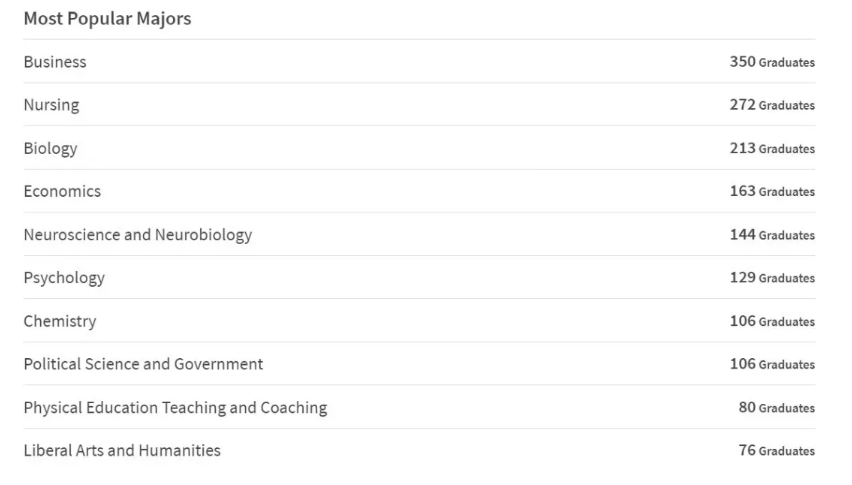Select the Nursing major
852x485 pixels.
click(x=51, y=105)
